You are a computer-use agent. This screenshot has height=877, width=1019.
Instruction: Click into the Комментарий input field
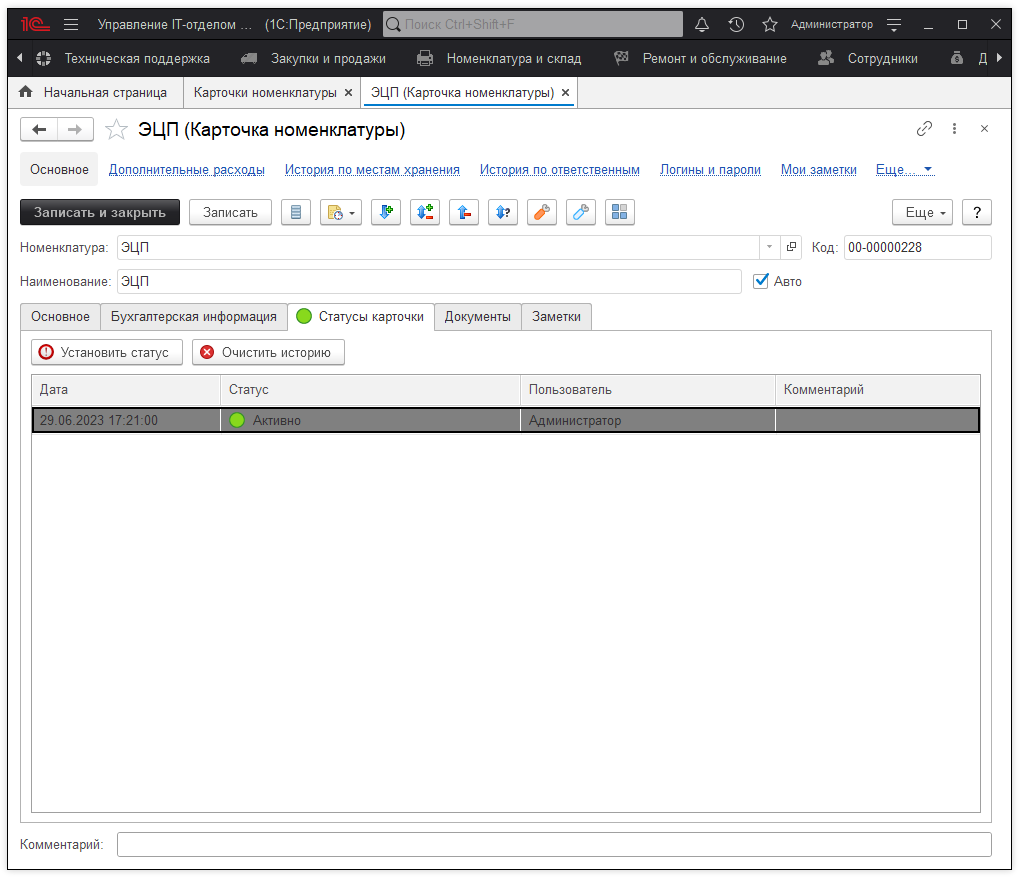[553, 845]
